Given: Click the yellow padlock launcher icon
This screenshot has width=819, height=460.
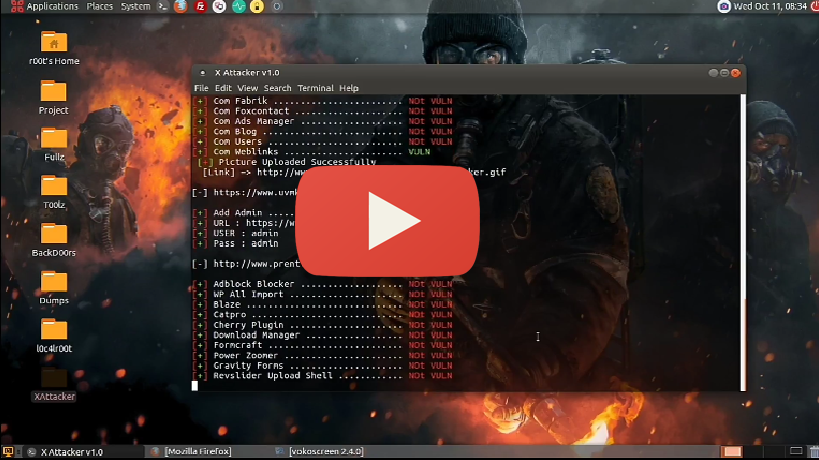Looking at the screenshot, I should pos(257,6).
